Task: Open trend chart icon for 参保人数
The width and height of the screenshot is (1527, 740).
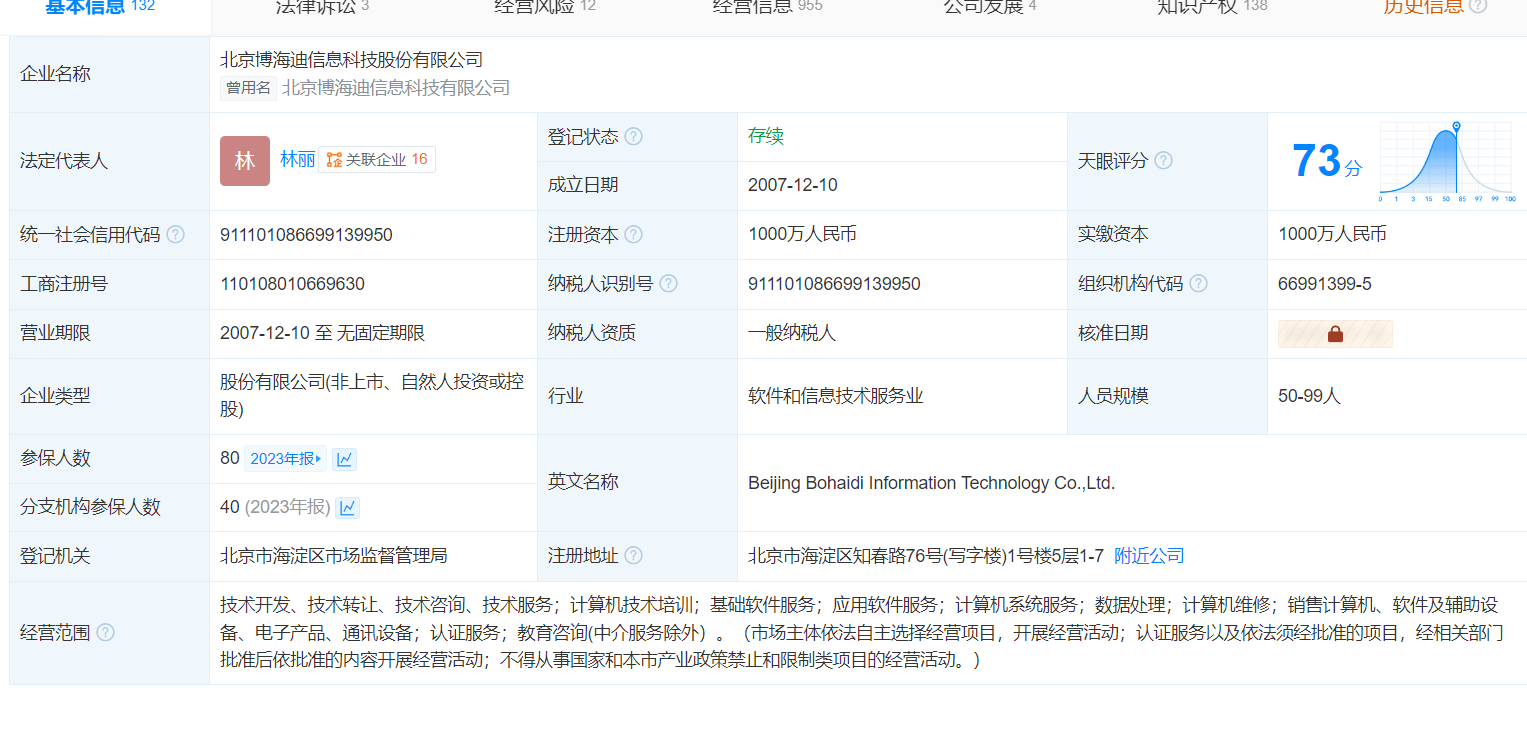Action: pyautogui.click(x=345, y=459)
